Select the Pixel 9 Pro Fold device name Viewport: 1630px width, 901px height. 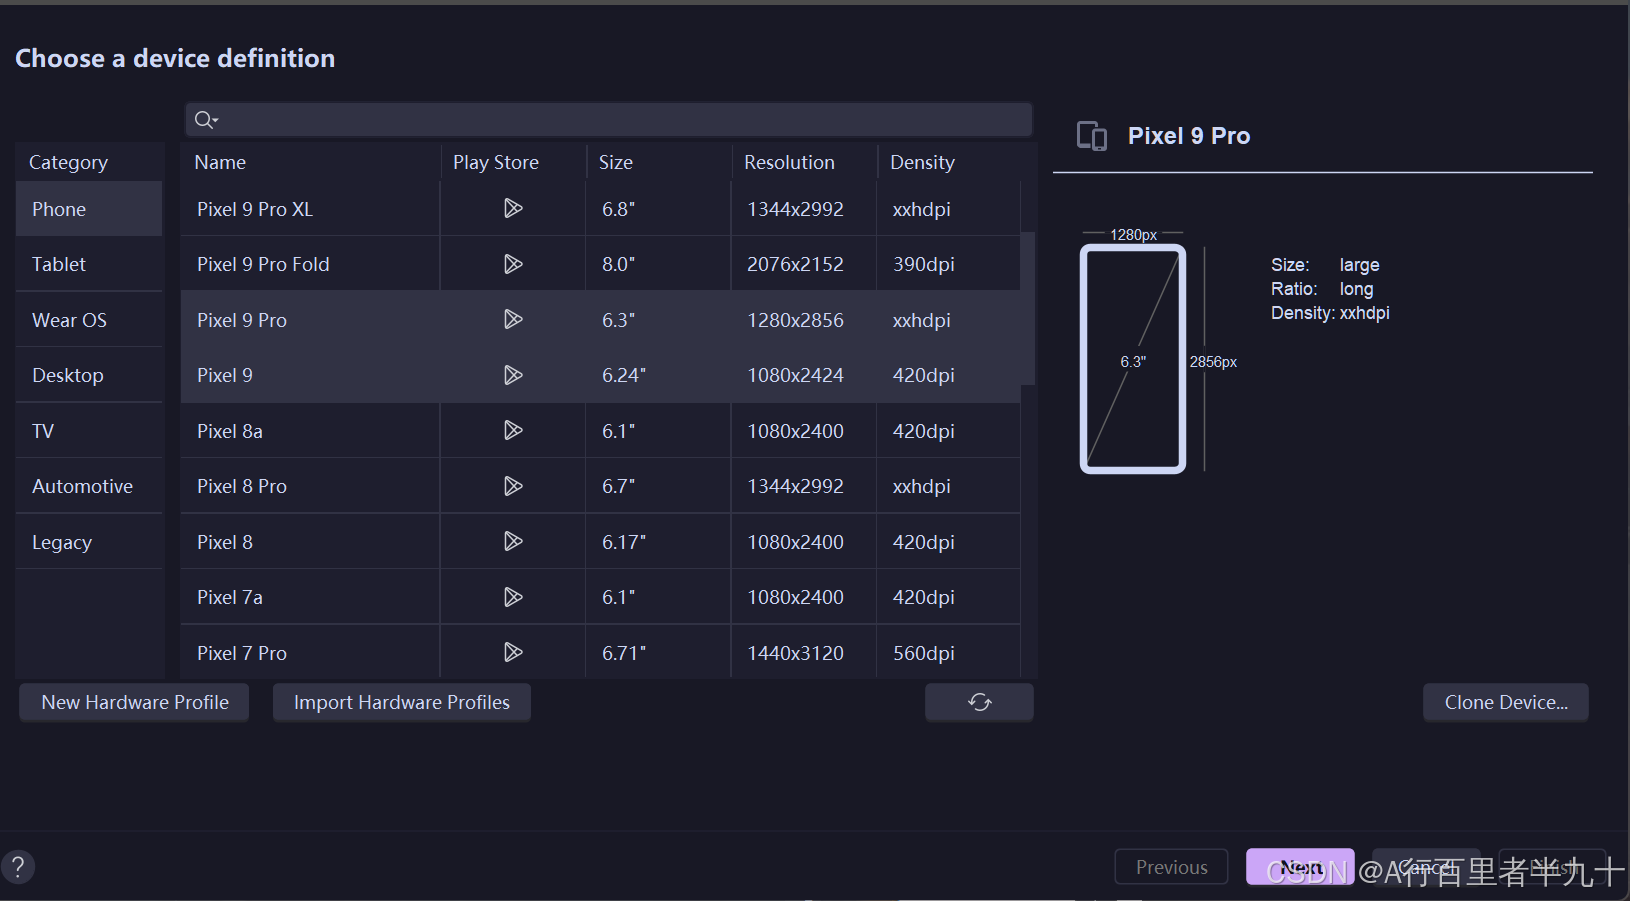tap(263, 264)
